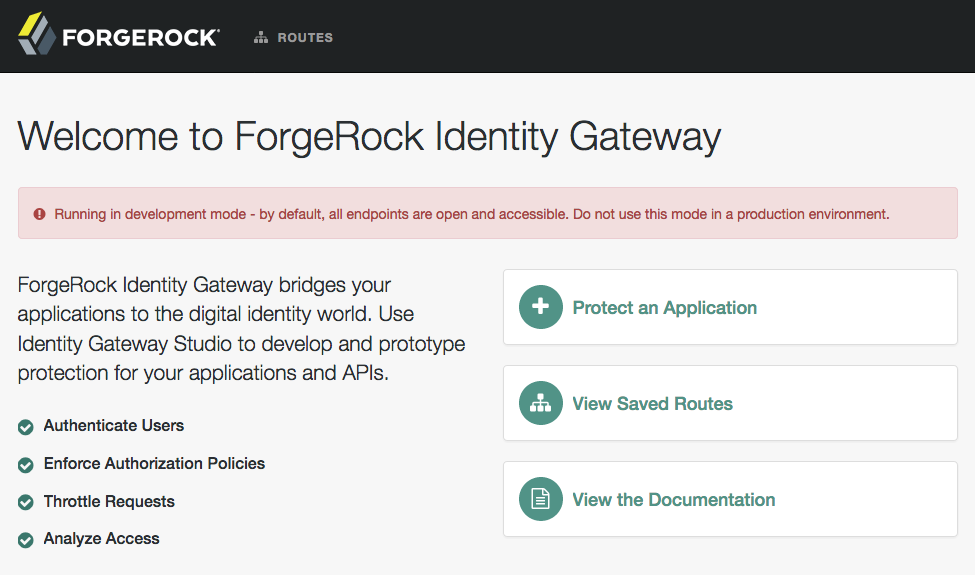
Task: Click the checkmark beside Enforce Authorization Policies
Action: pos(25,465)
